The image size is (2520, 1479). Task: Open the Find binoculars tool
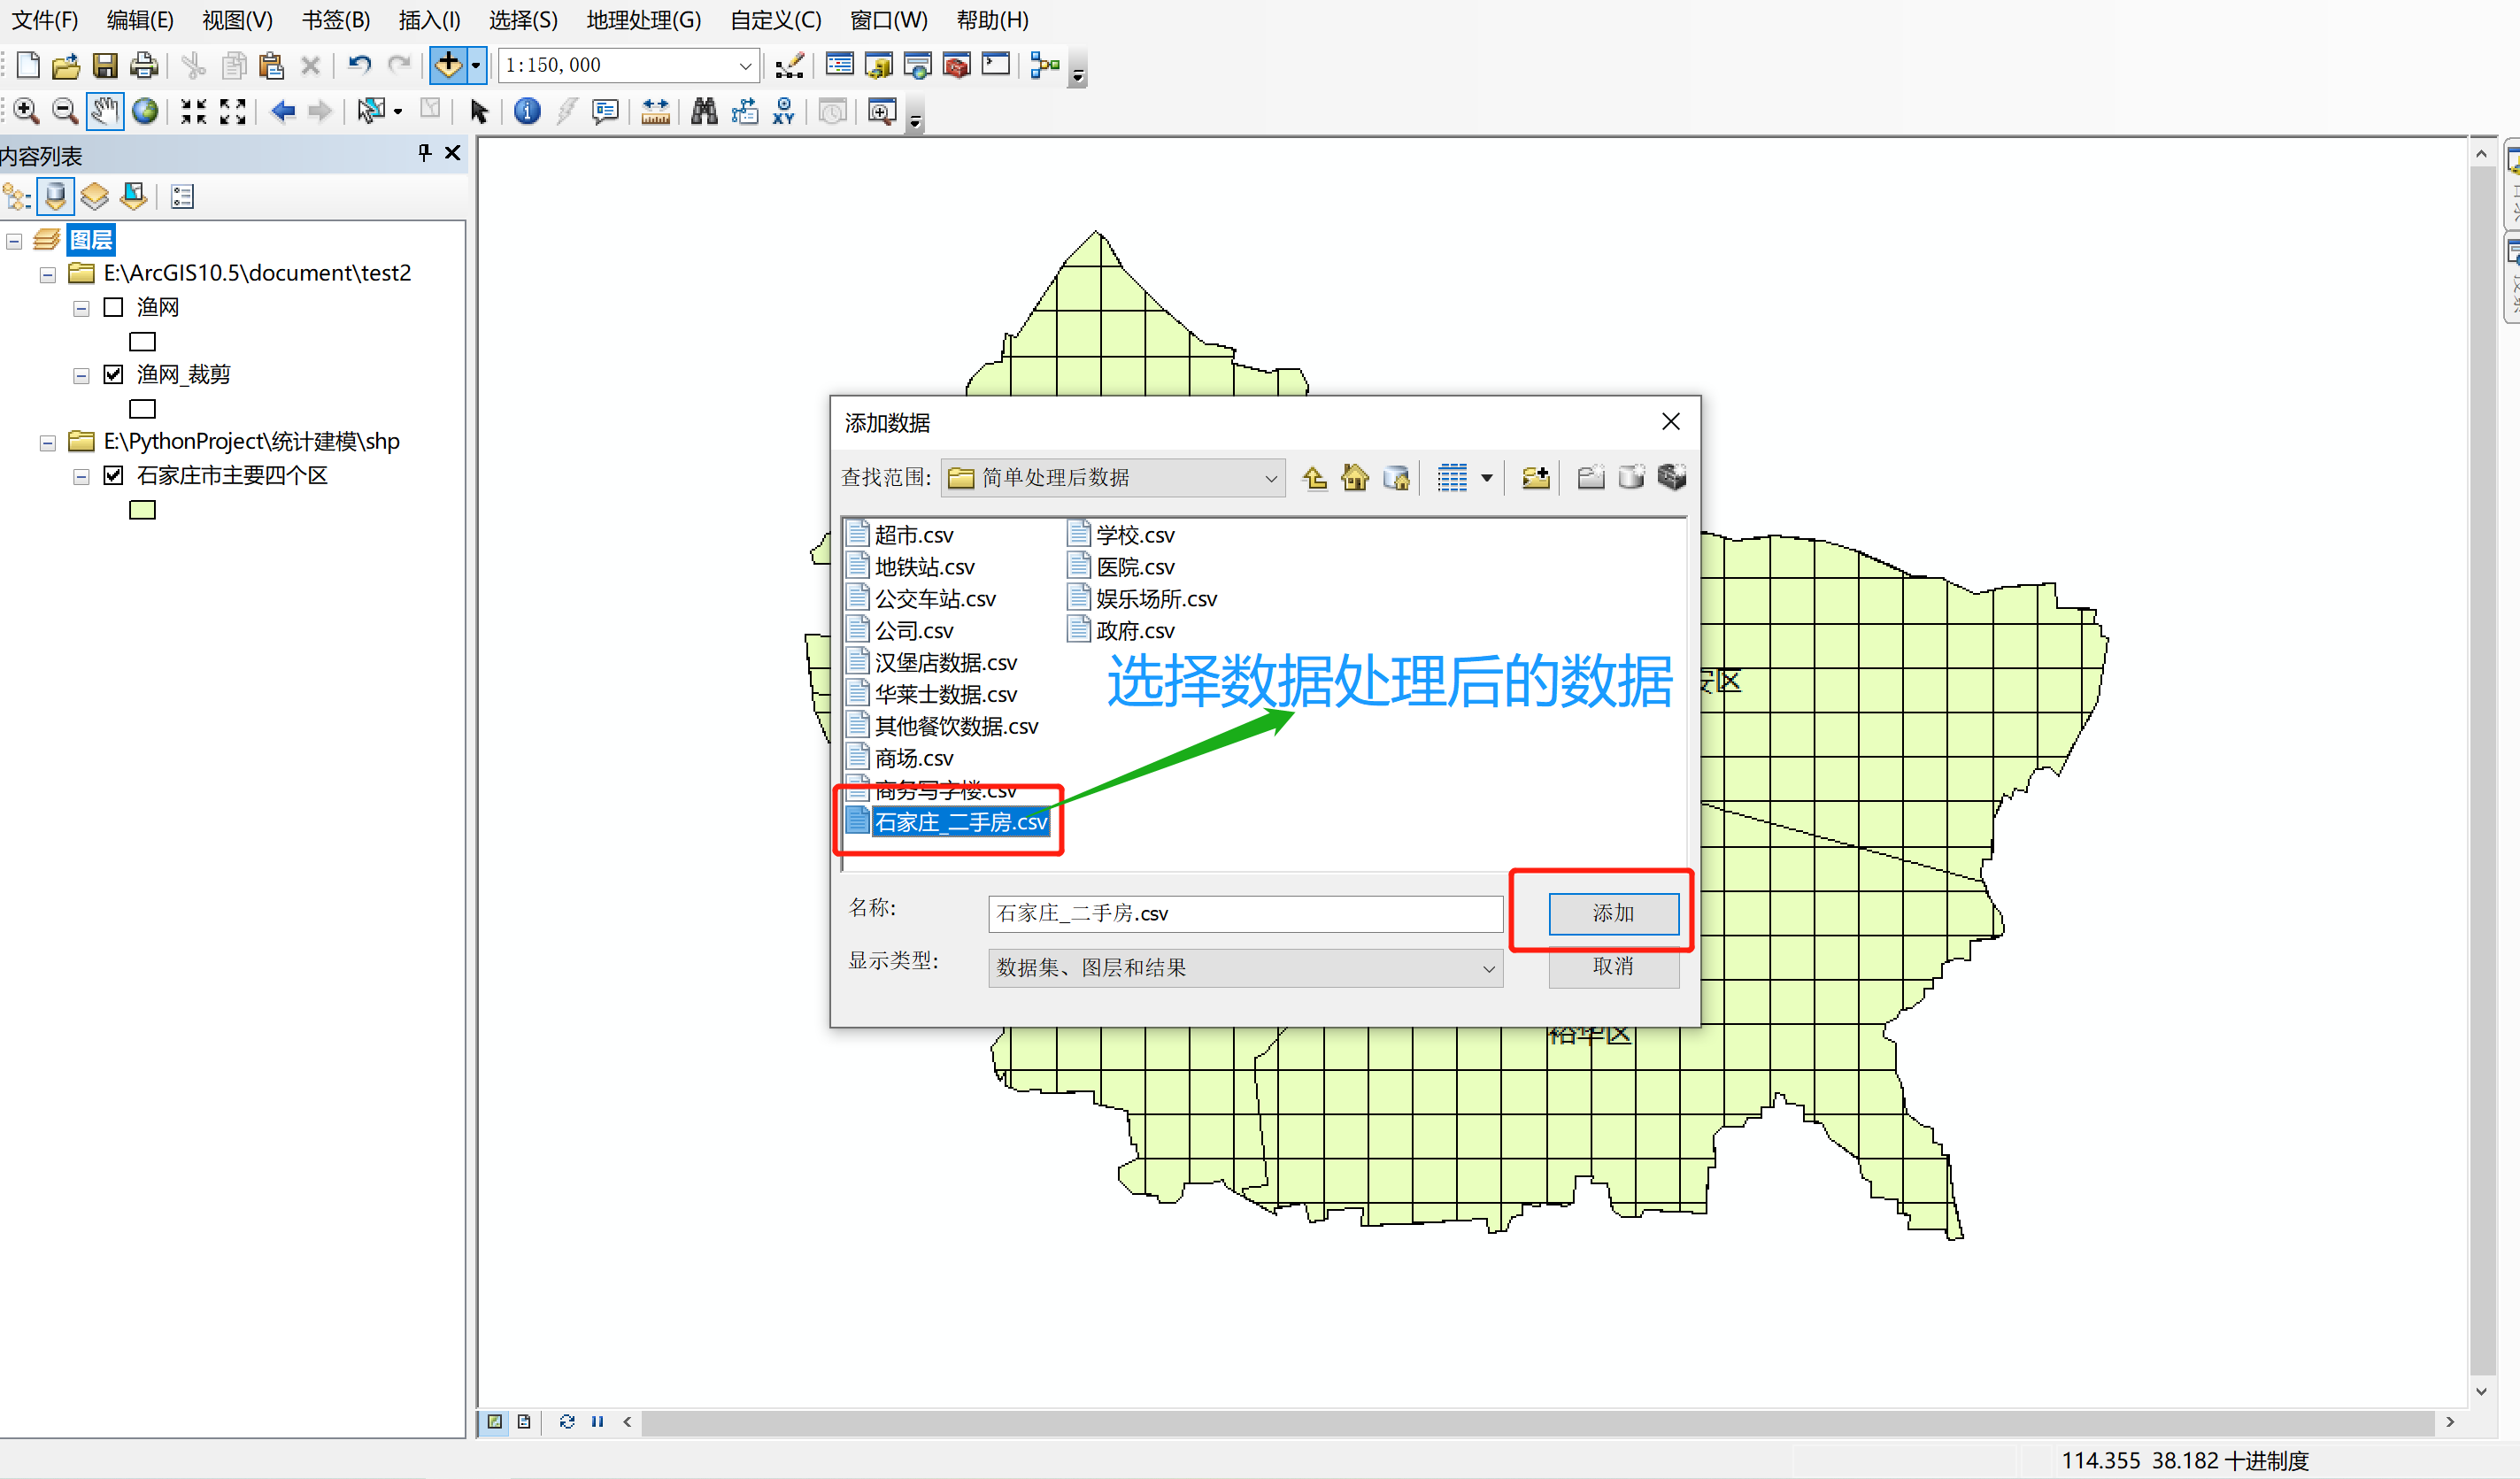pyautogui.click(x=704, y=111)
